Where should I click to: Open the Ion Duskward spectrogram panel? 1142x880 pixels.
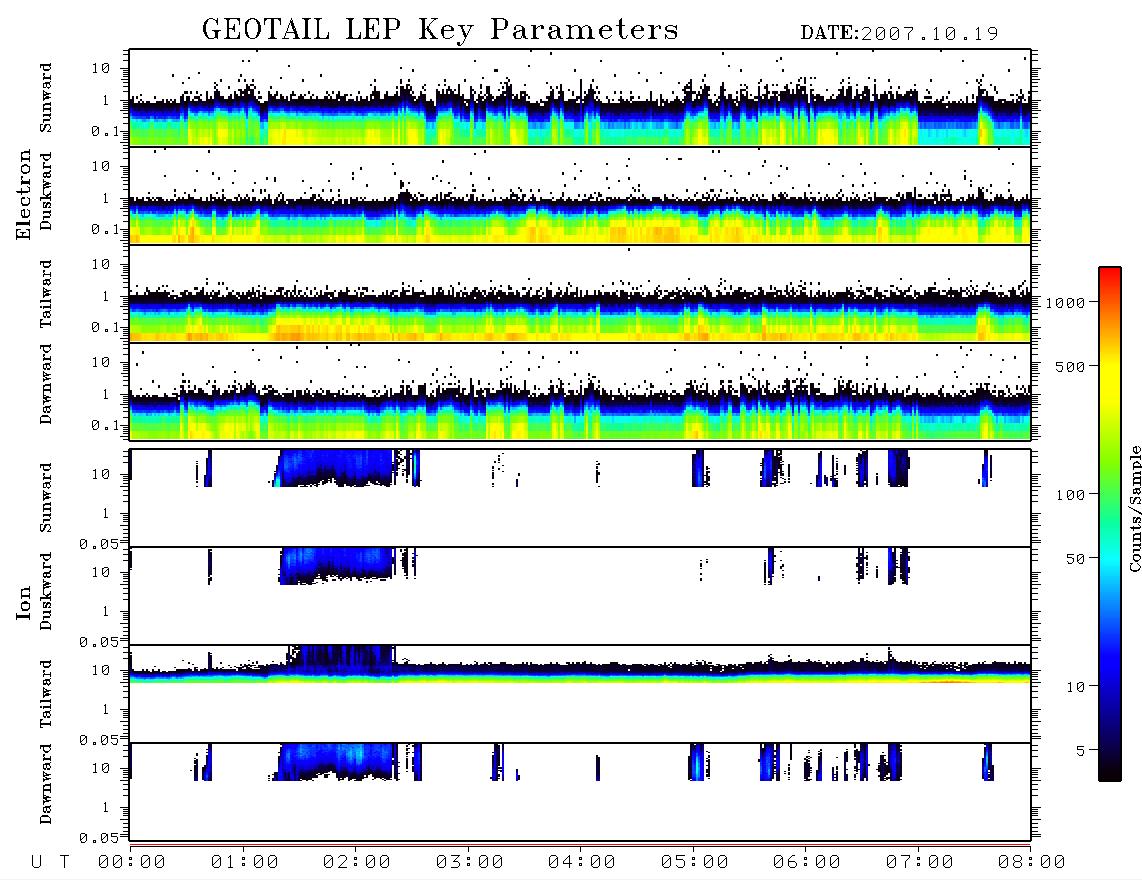click(580, 595)
